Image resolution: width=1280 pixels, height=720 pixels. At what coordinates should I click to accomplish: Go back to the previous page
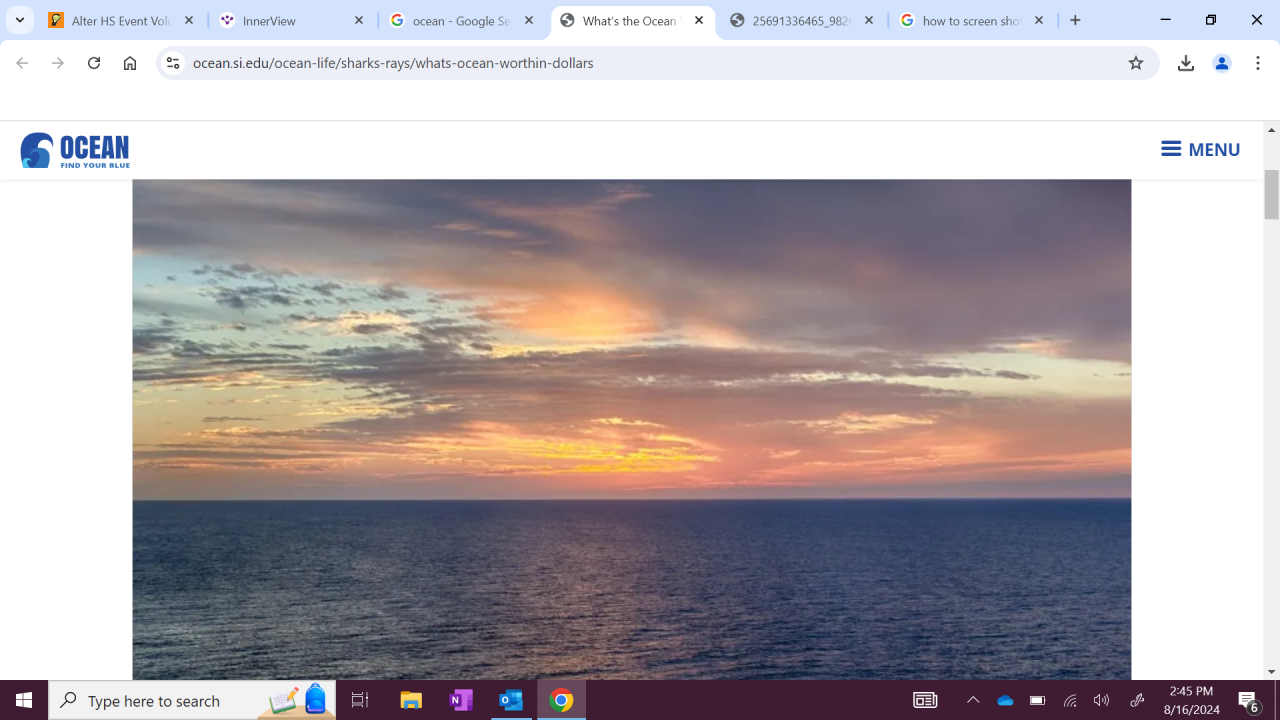pyautogui.click(x=22, y=63)
